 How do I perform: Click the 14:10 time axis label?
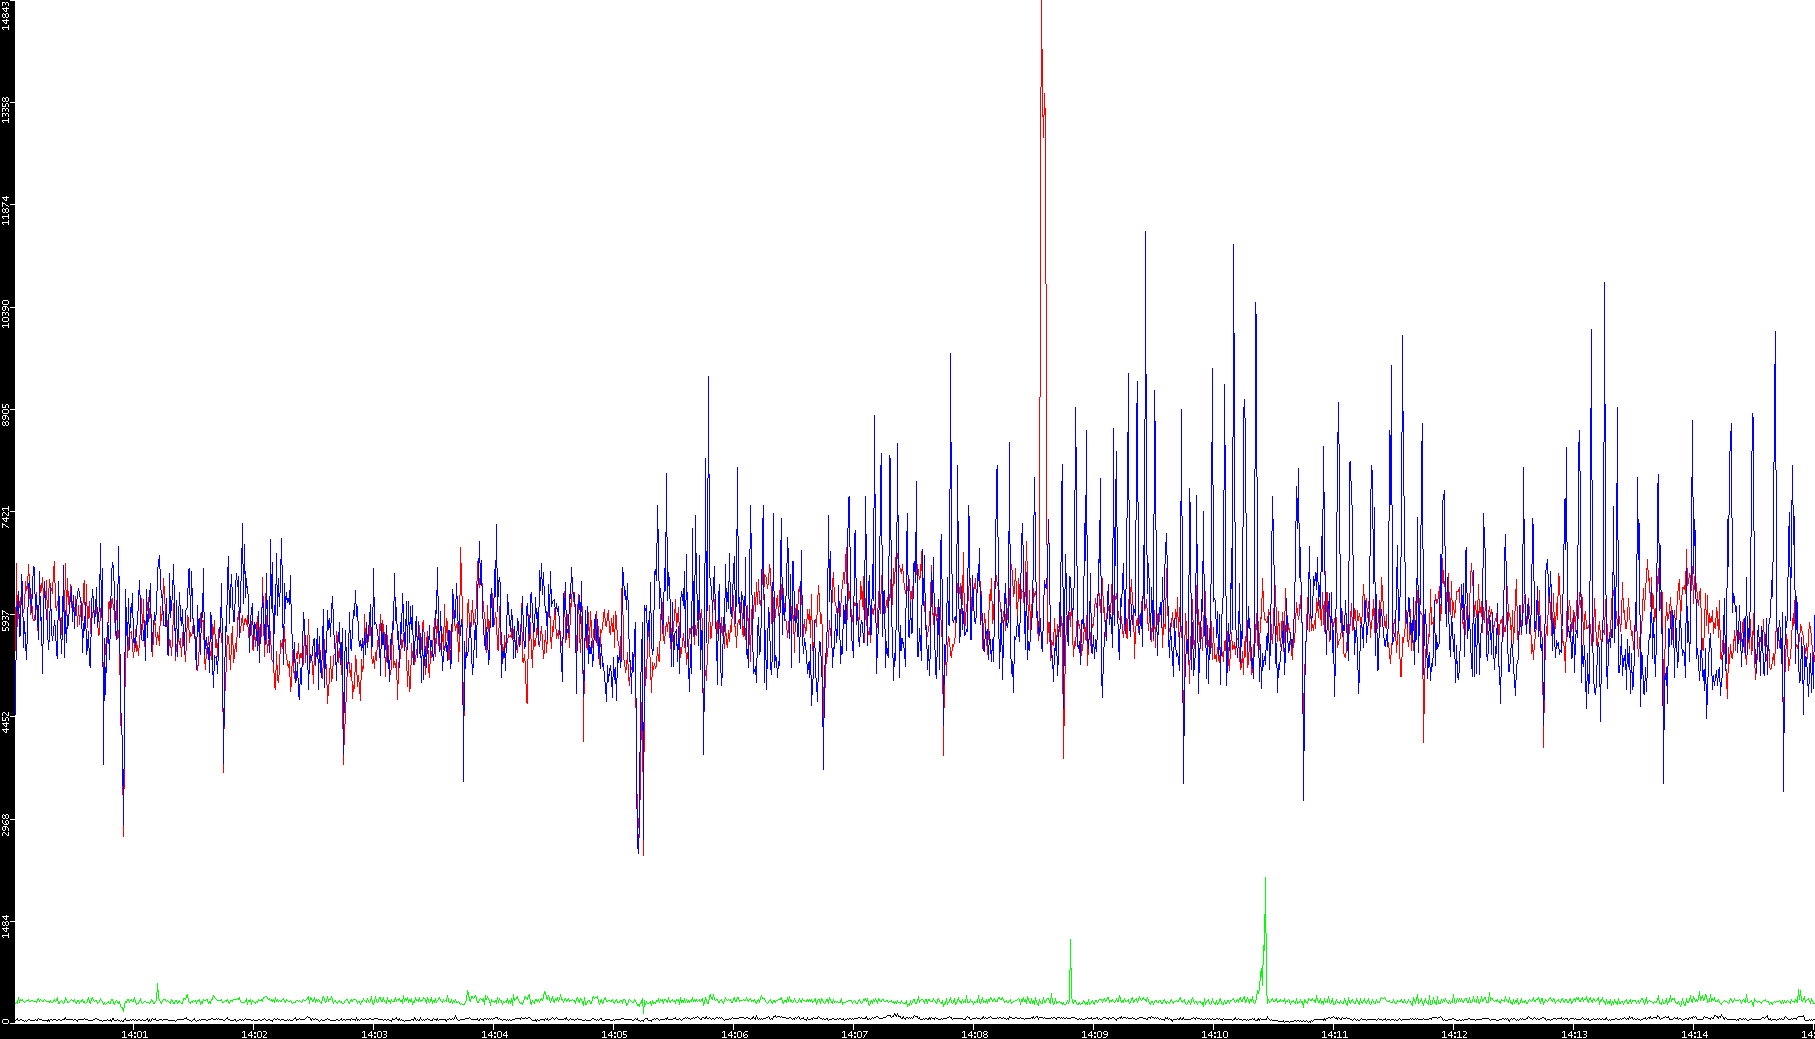coord(1215,1034)
